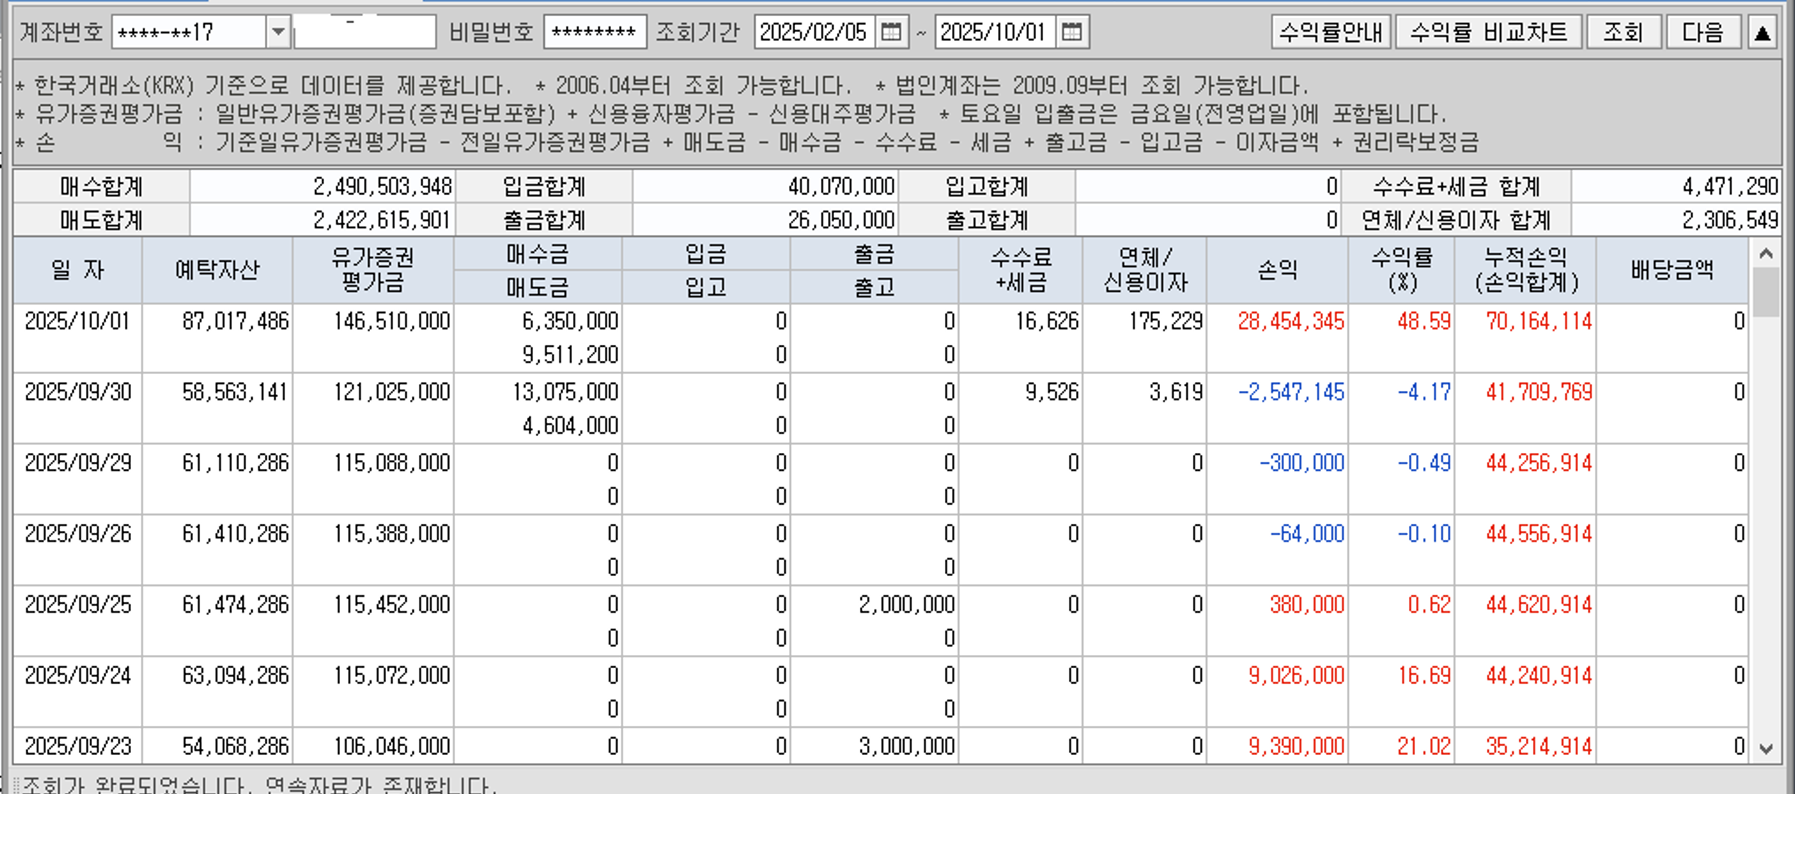Viewport: 1795px width, 864px height.
Task: Expand the account number dropdown
Action: coord(278,32)
